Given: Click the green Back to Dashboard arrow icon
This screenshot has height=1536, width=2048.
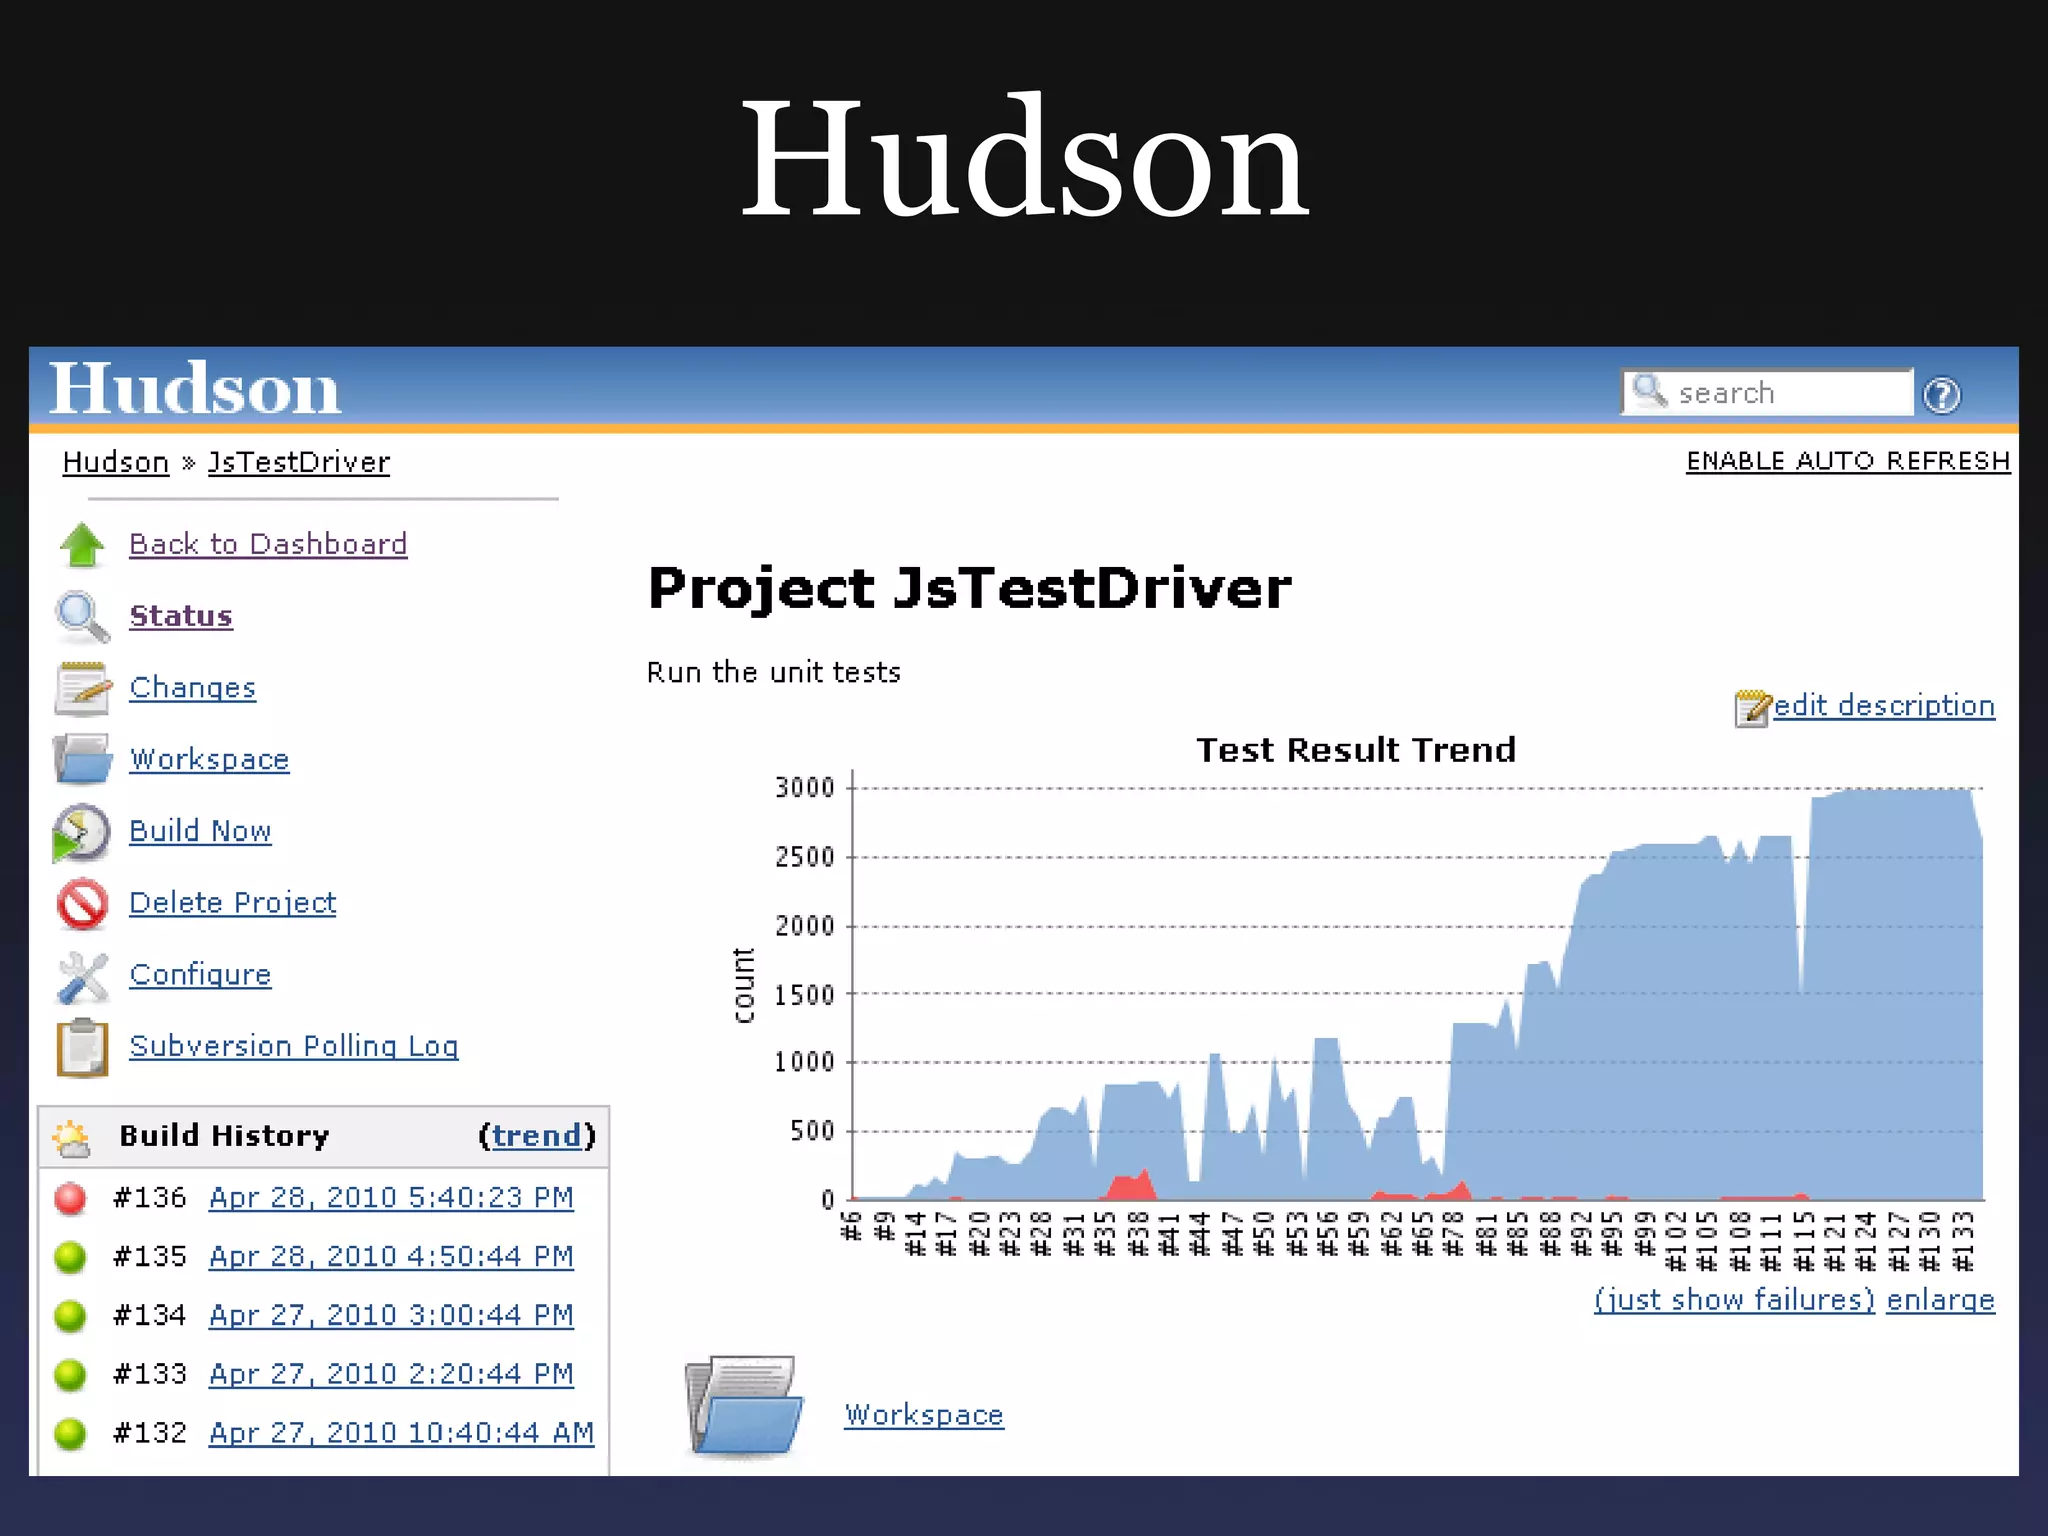Looking at the screenshot, I should [x=82, y=545].
